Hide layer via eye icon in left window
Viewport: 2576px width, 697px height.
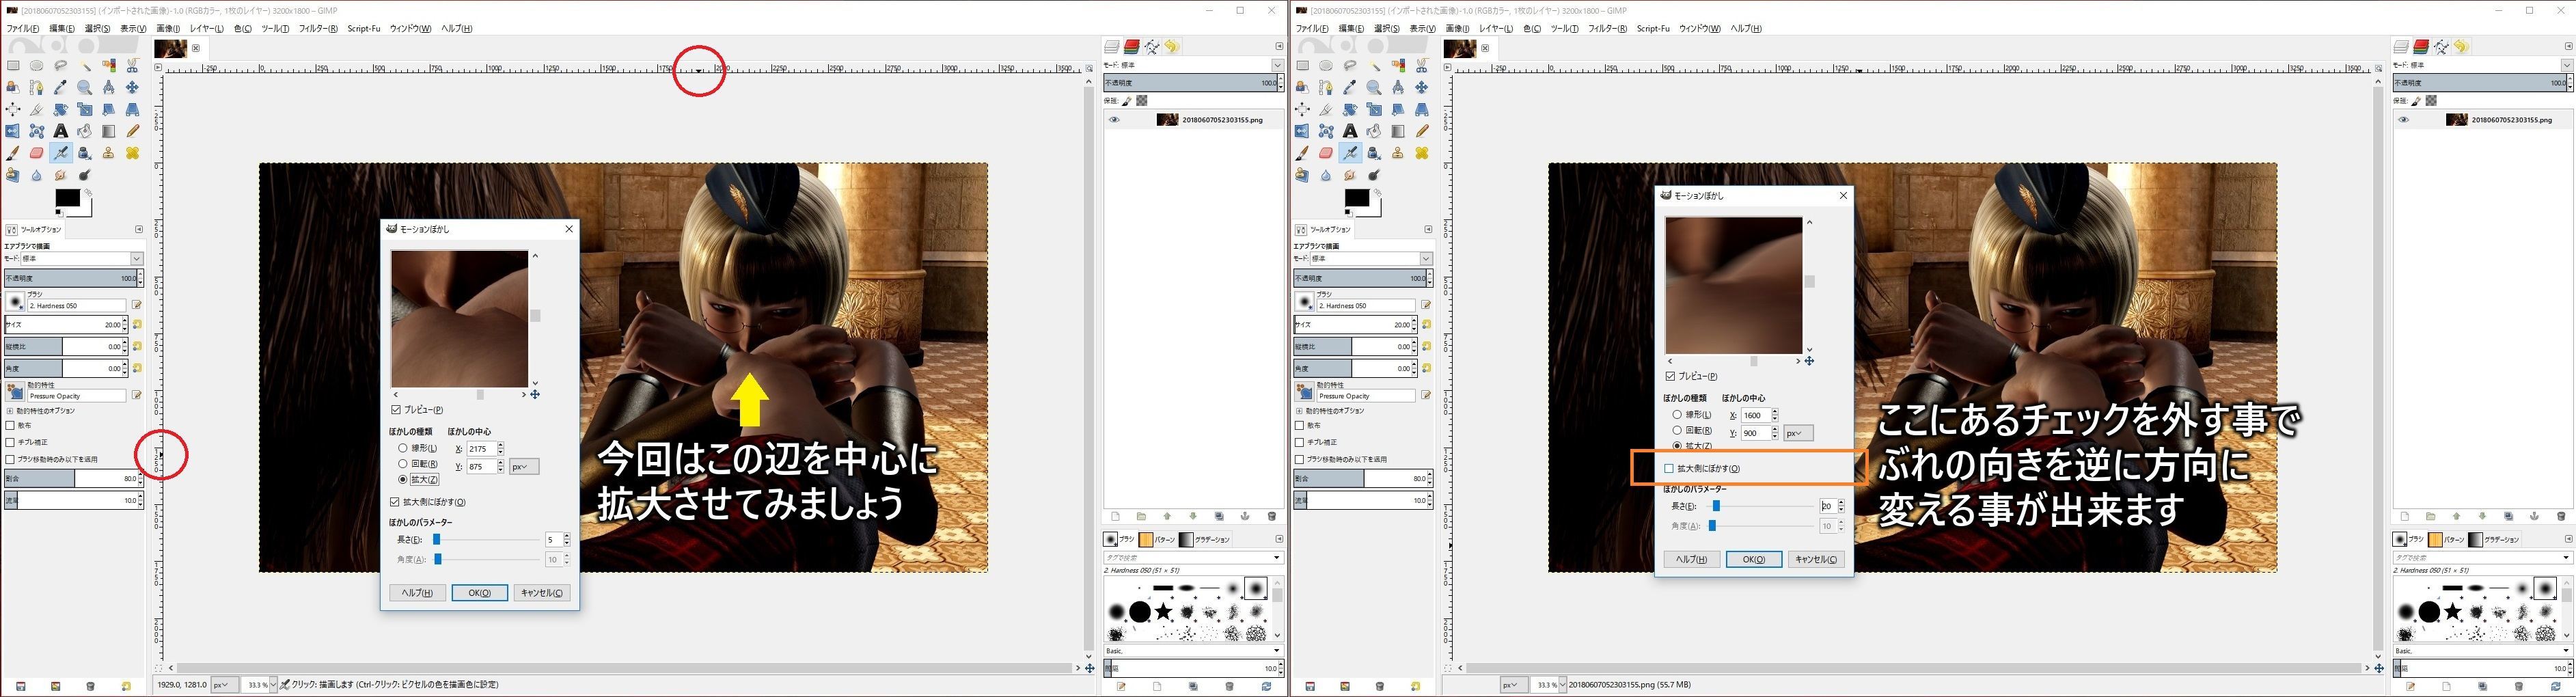coord(1114,120)
